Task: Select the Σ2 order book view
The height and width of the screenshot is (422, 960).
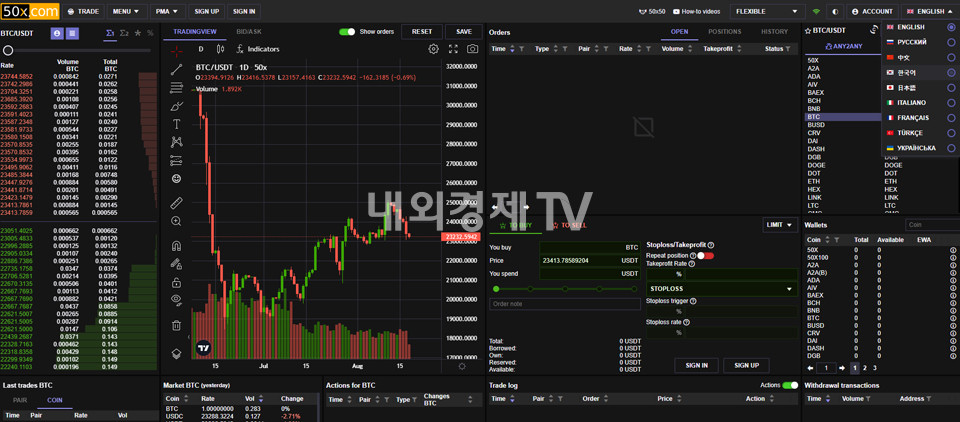Action: 124,33
